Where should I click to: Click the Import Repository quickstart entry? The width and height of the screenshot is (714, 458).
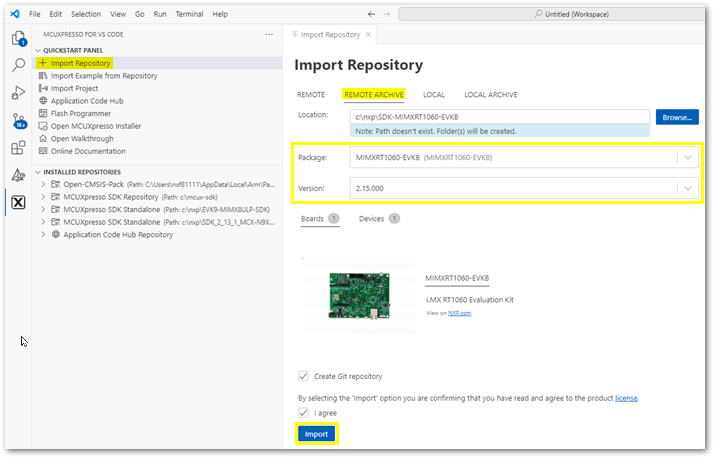(158, 63)
